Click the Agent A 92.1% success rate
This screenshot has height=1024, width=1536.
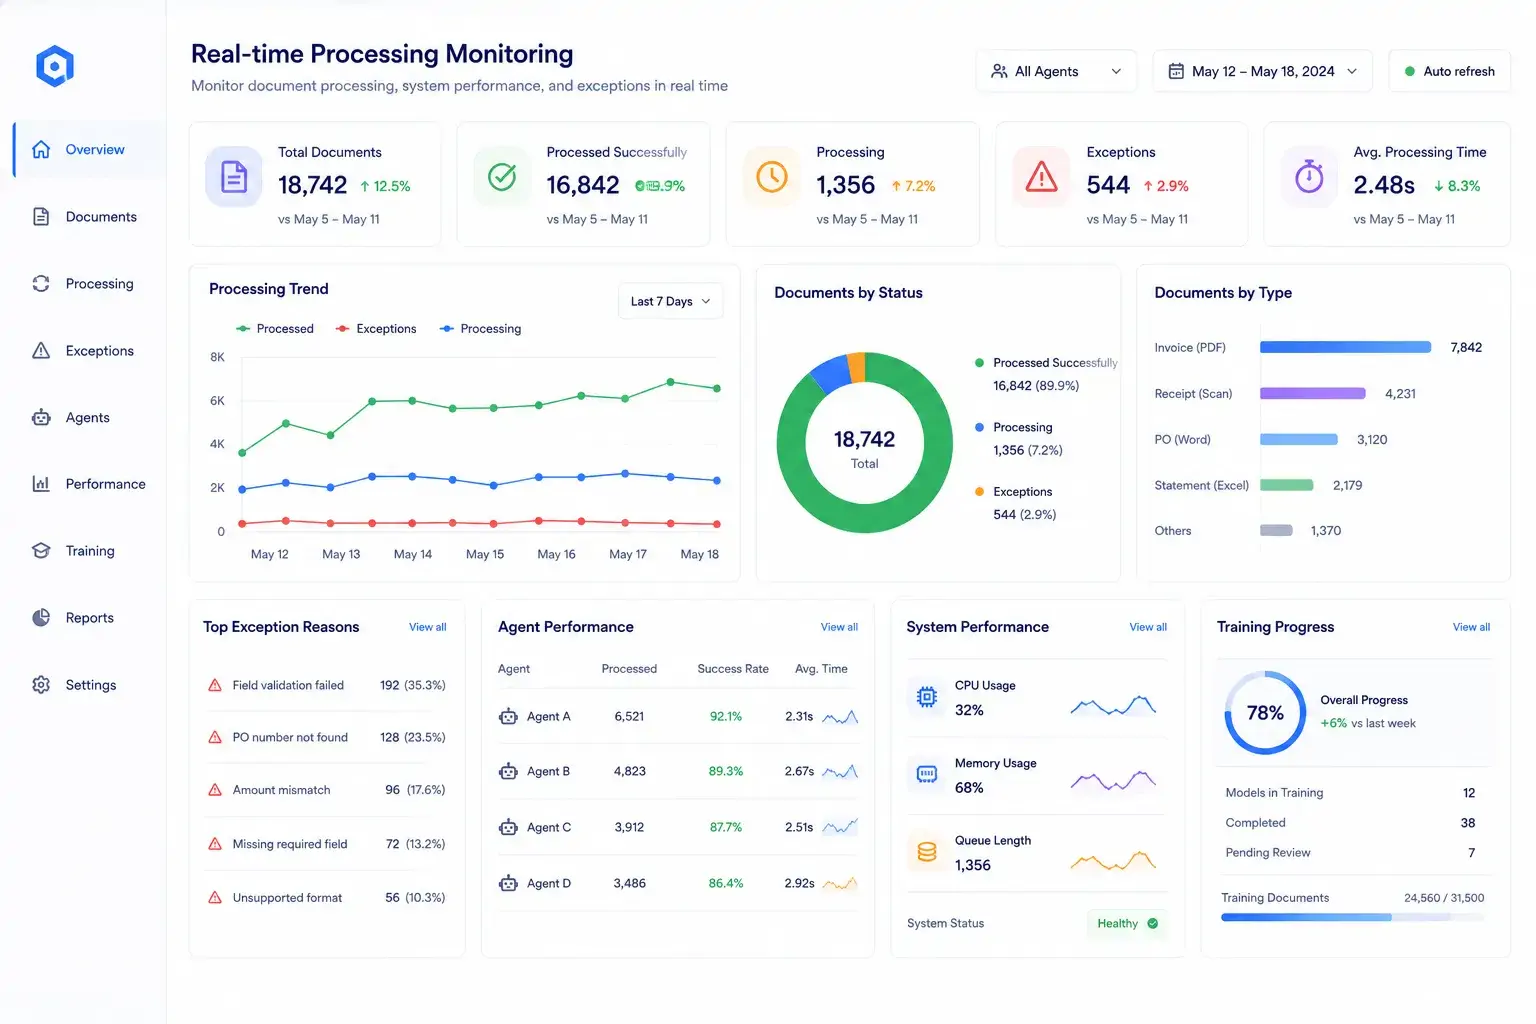coord(726,716)
